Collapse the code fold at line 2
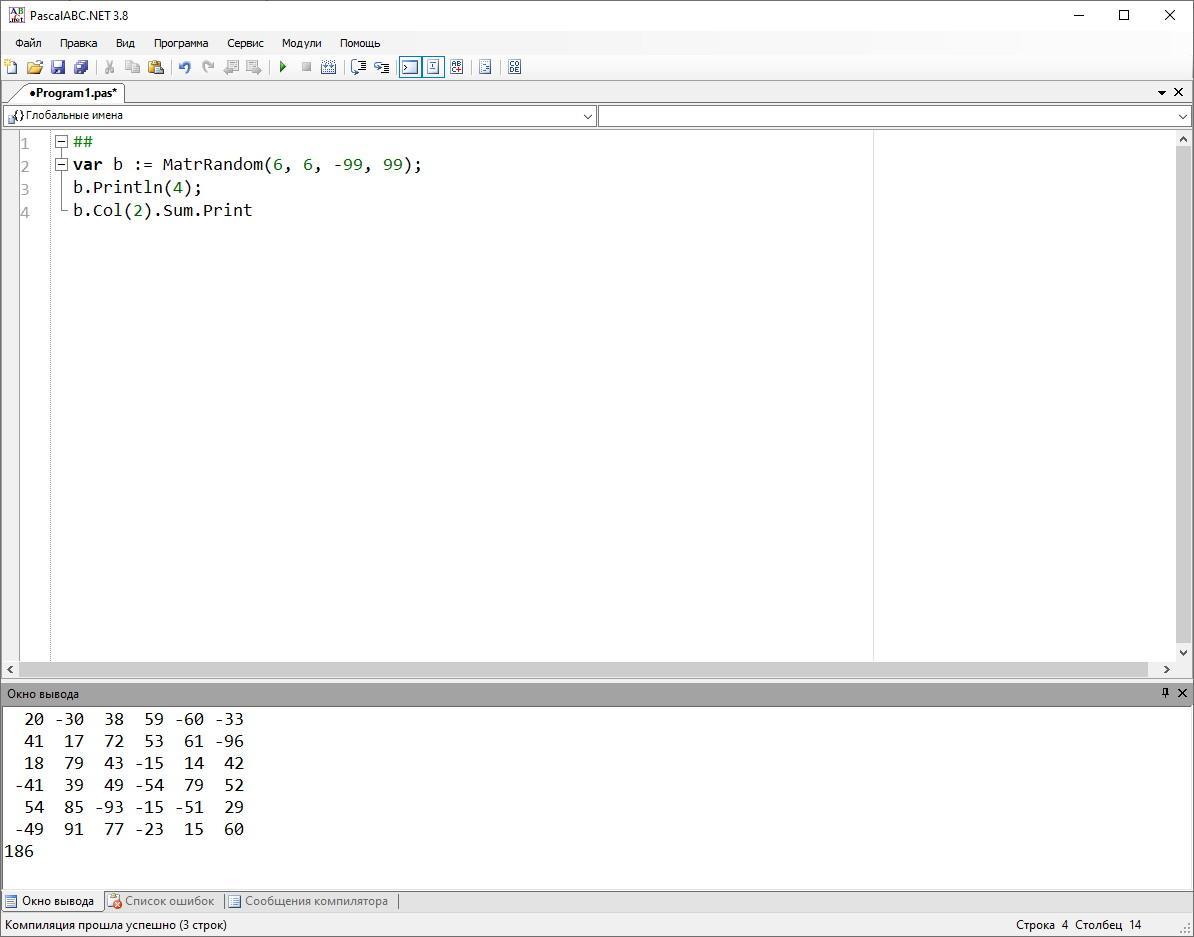Screen dimensions: 1194x937 click(61, 165)
